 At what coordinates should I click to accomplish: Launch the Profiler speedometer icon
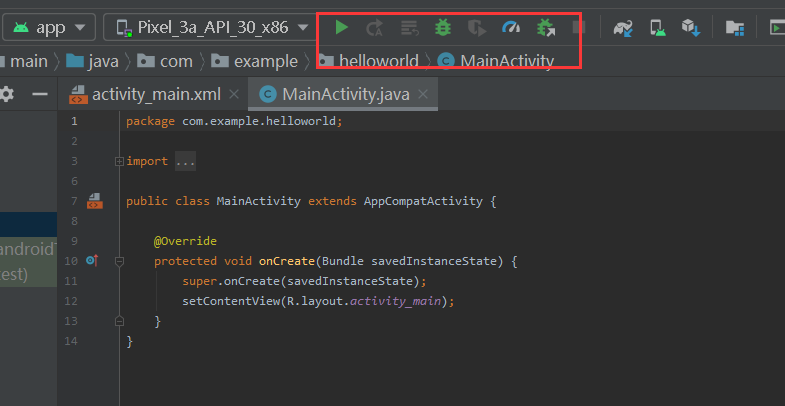click(x=511, y=27)
